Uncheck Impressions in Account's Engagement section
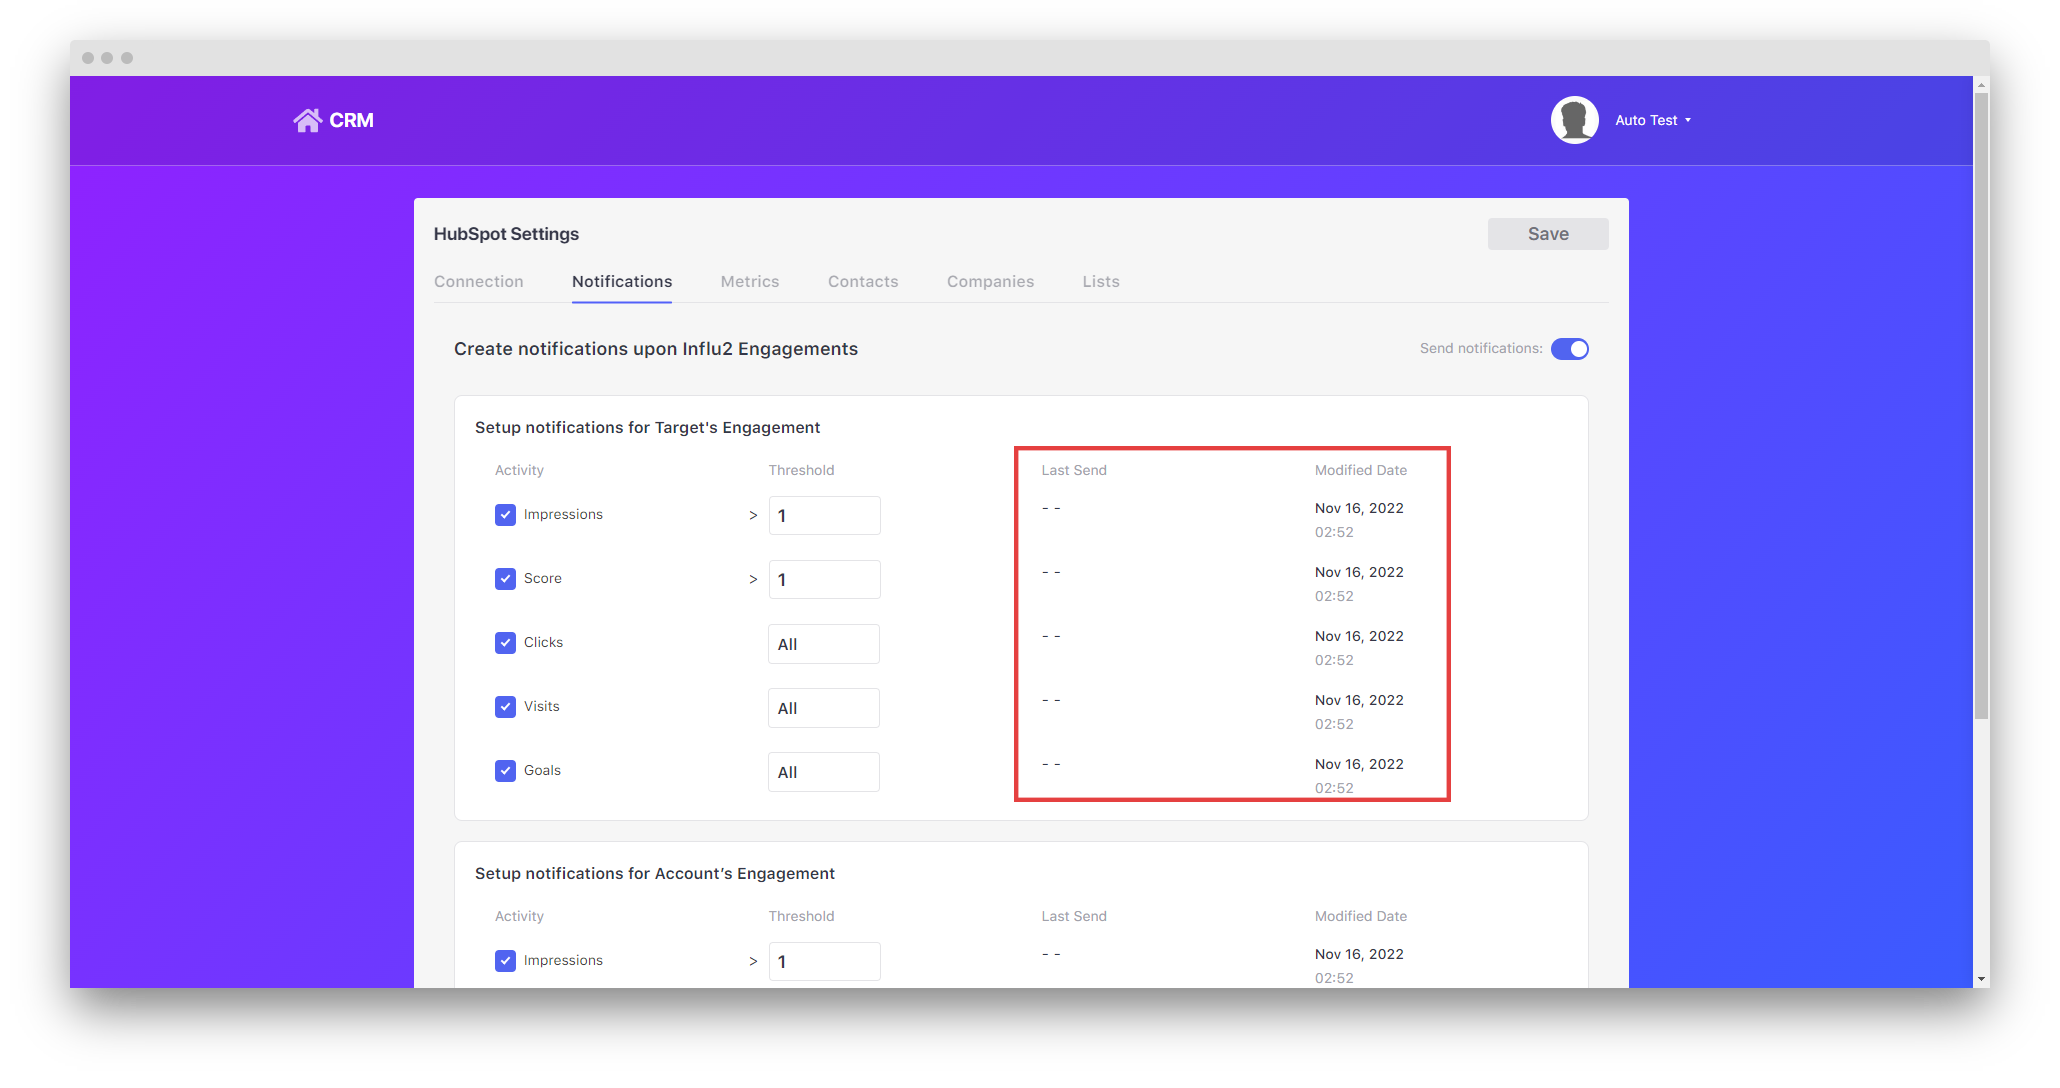 pyautogui.click(x=505, y=960)
